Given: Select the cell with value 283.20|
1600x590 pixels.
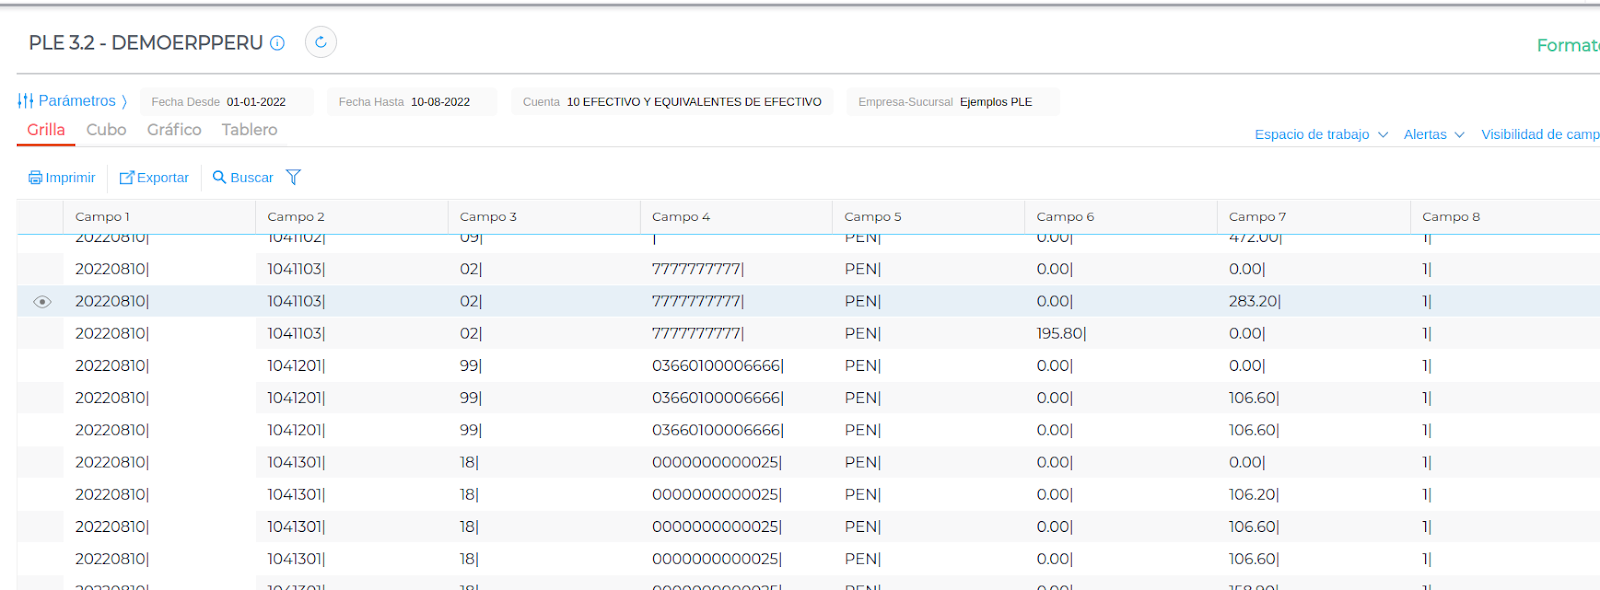Looking at the screenshot, I should (1313, 301).
